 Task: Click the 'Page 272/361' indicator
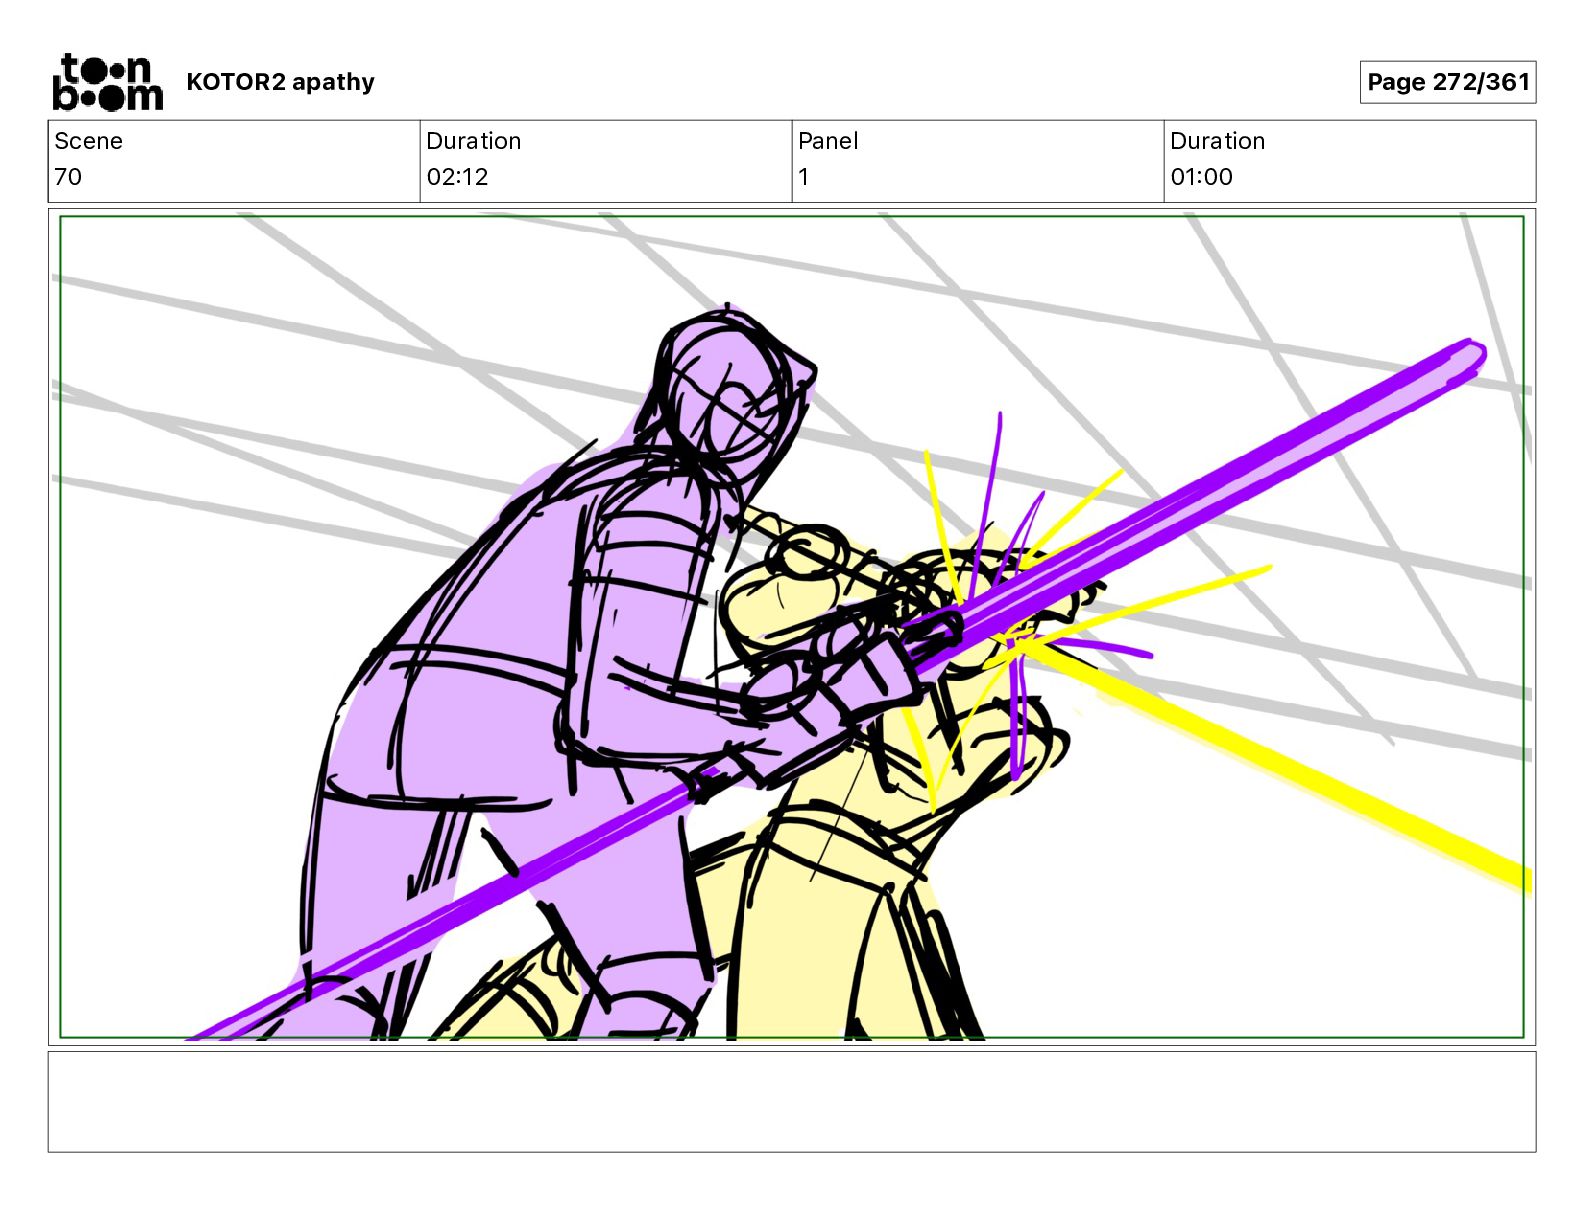click(x=1448, y=82)
